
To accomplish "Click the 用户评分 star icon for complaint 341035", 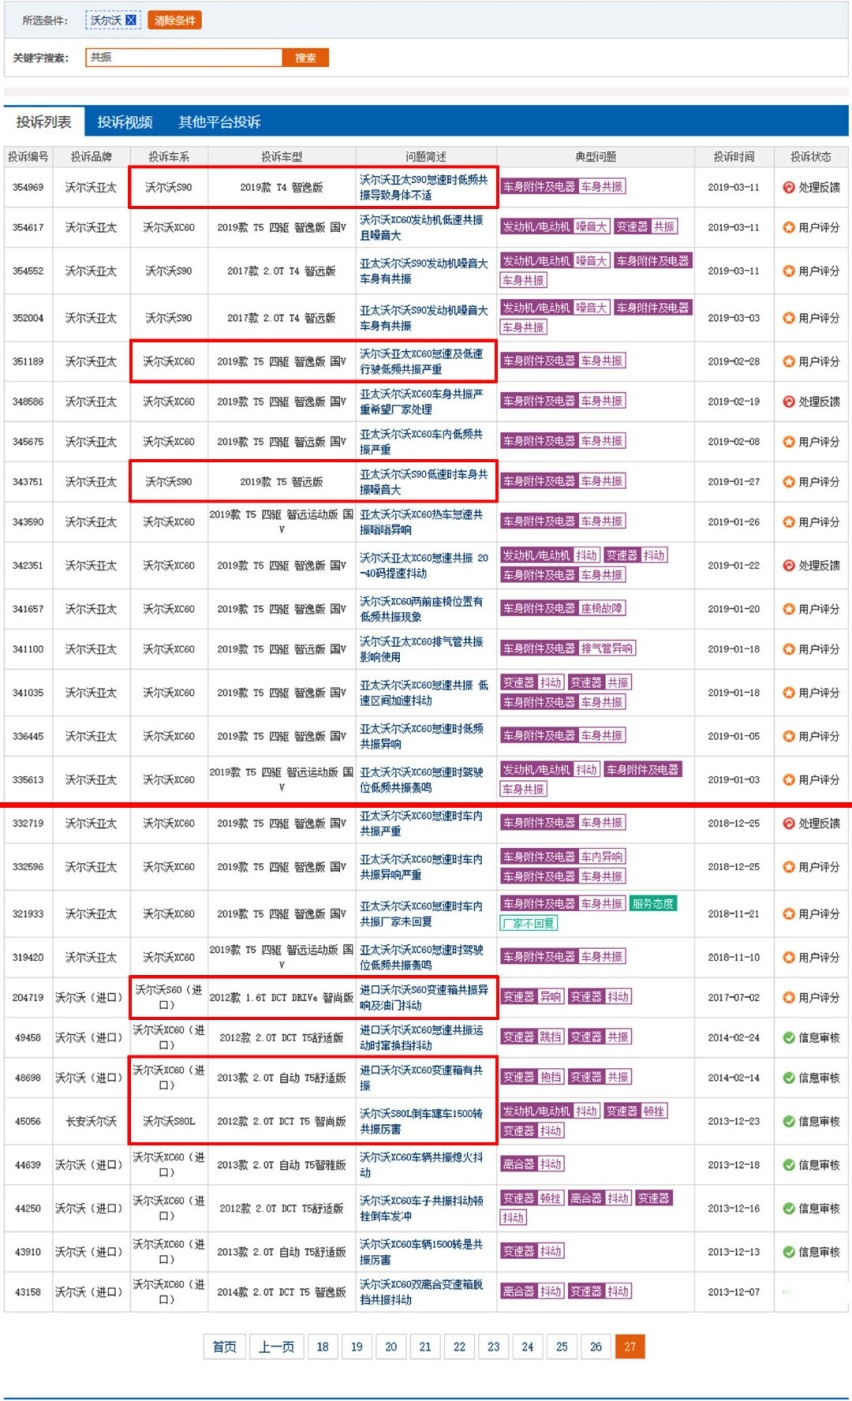I will tap(788, 692).
